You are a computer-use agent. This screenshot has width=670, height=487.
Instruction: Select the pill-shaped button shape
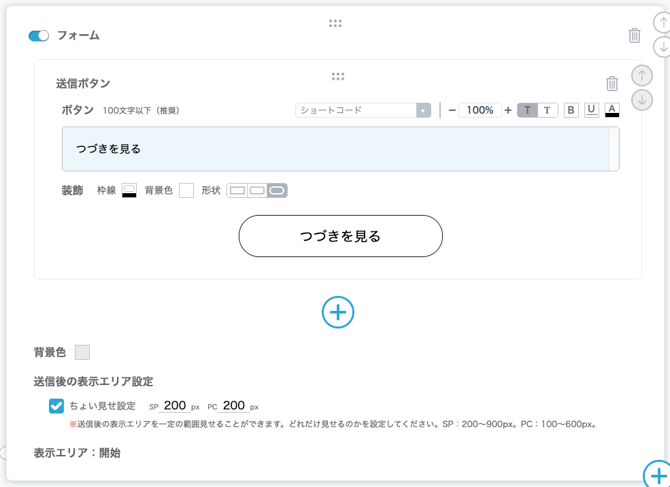pyautogui.click(x=277, y=191)
